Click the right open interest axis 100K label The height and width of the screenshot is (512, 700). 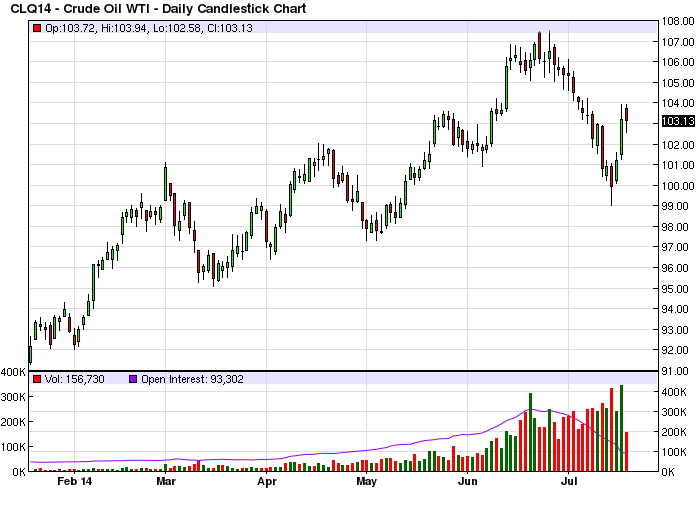click(674, 452)
